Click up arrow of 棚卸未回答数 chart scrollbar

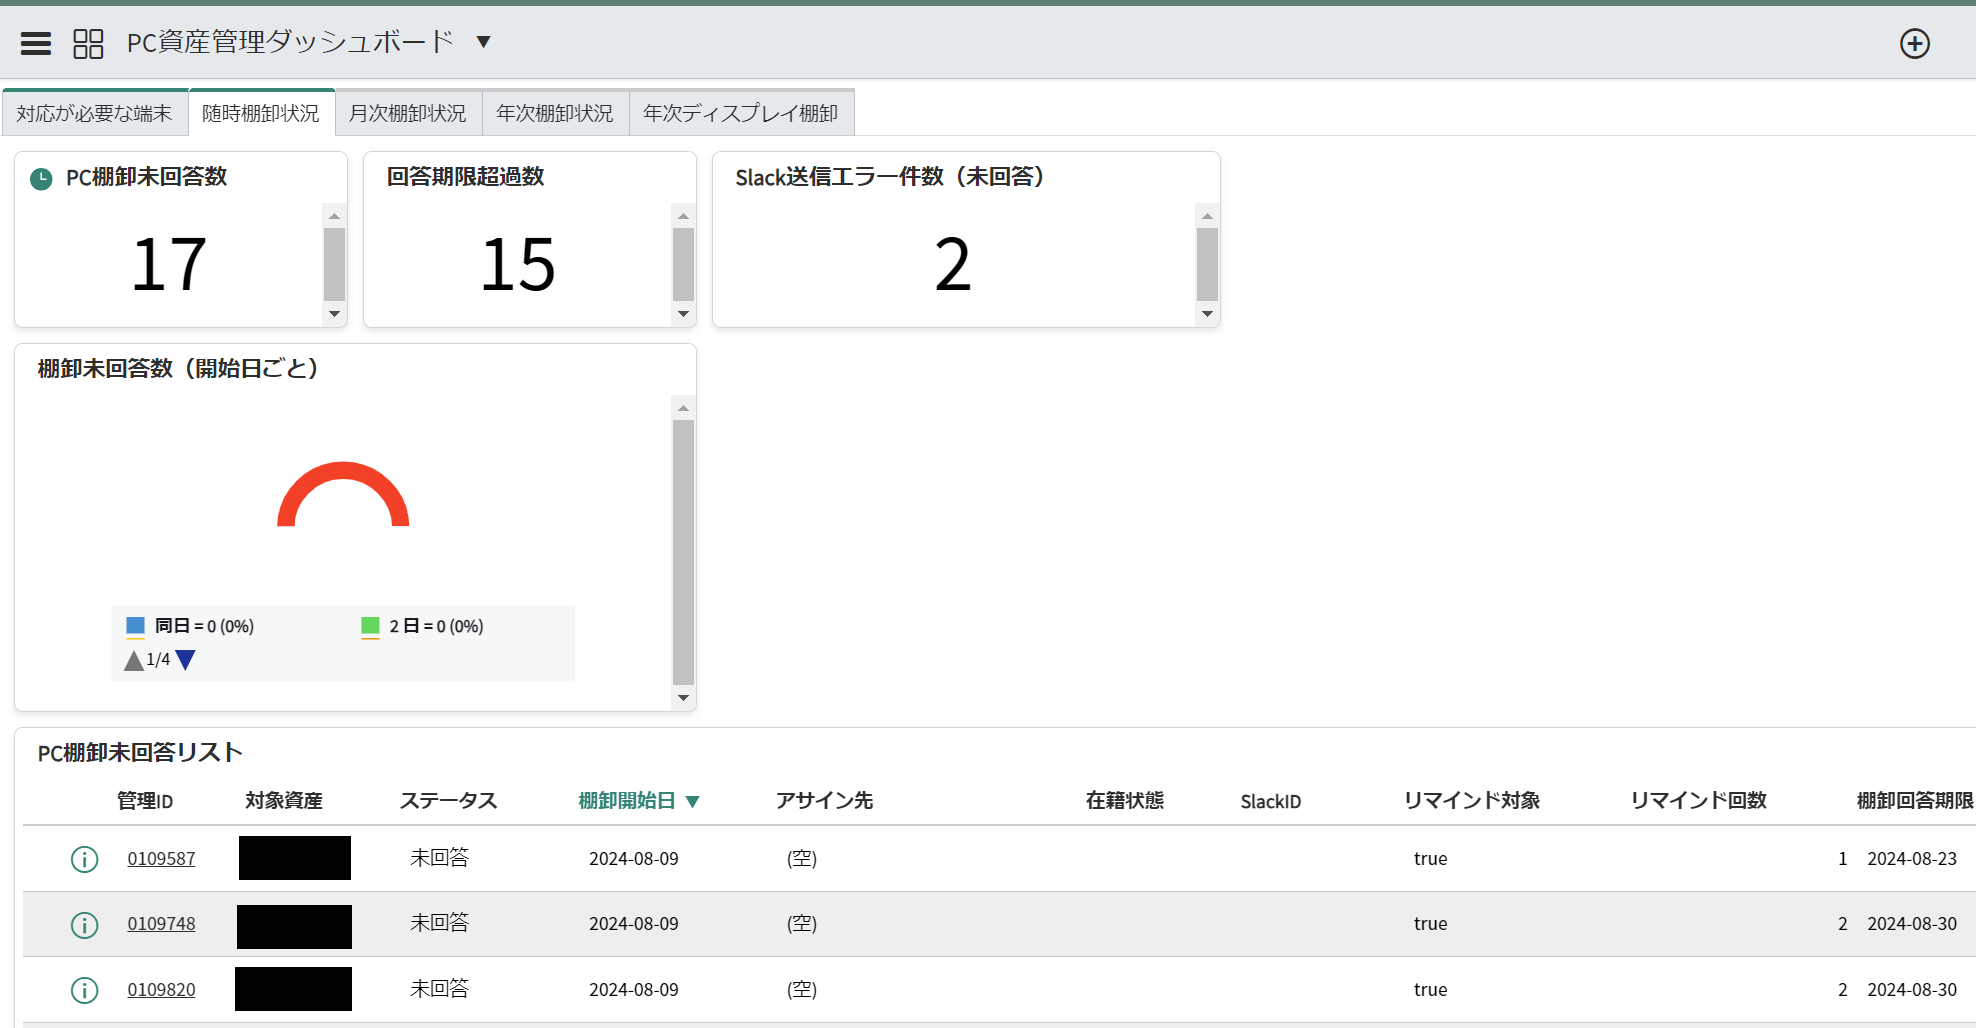(x=683, y=408)
